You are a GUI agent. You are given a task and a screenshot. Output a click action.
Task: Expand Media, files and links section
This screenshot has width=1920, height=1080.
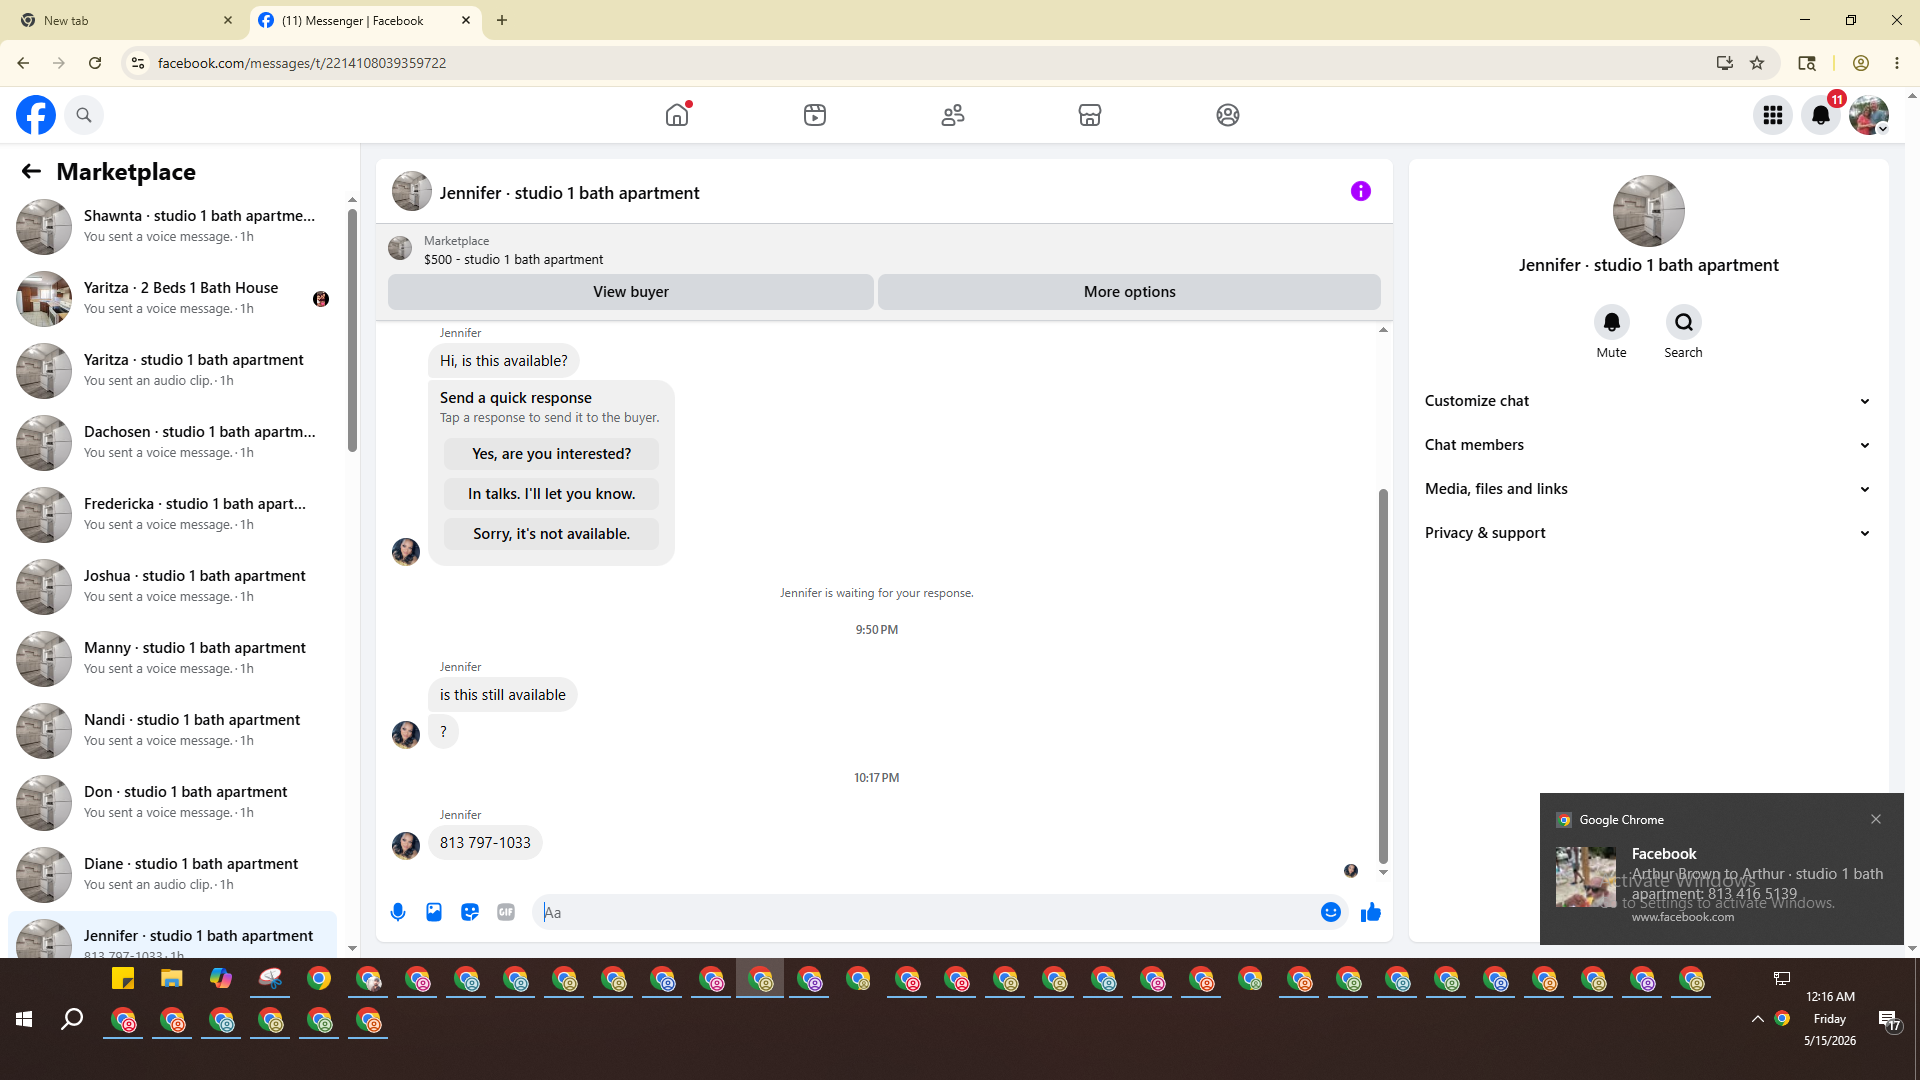tap(1648, 489)
